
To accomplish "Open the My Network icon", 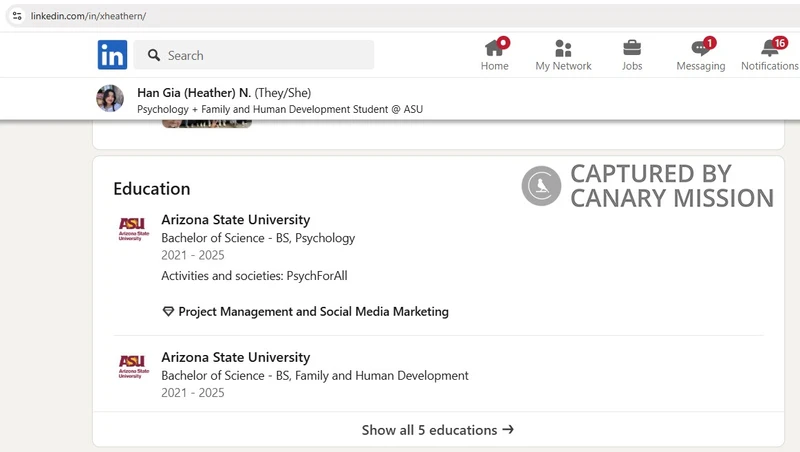I will pos(563,48).
